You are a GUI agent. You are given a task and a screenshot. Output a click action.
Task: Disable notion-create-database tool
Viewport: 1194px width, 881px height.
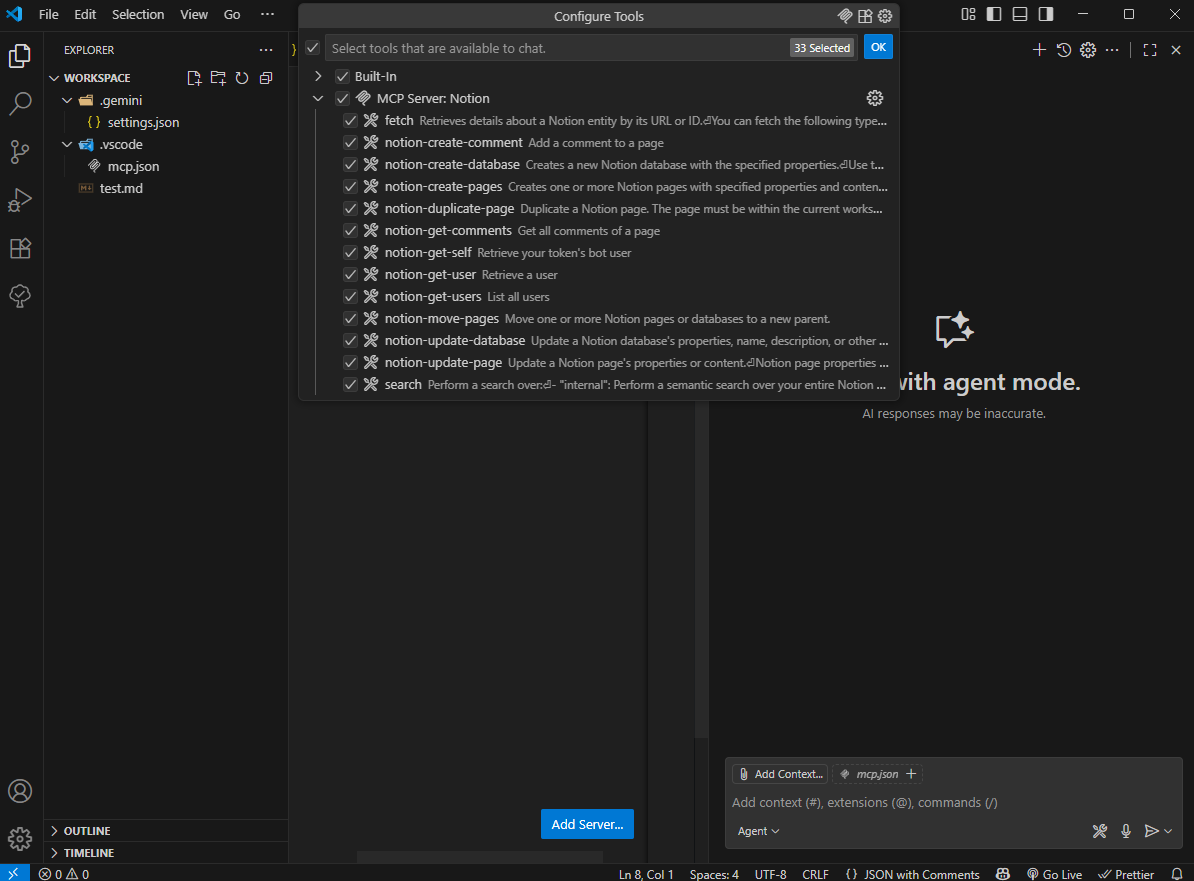[350, 164]
